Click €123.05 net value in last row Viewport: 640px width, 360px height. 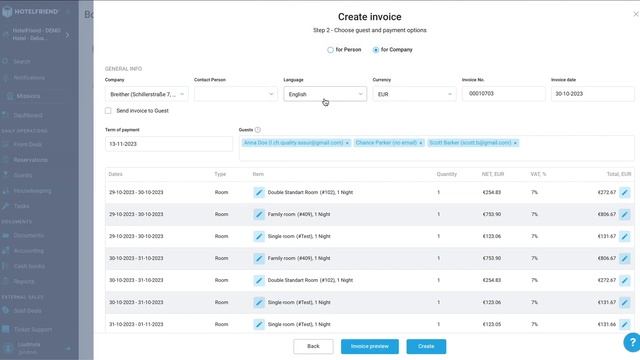(491, 324)
